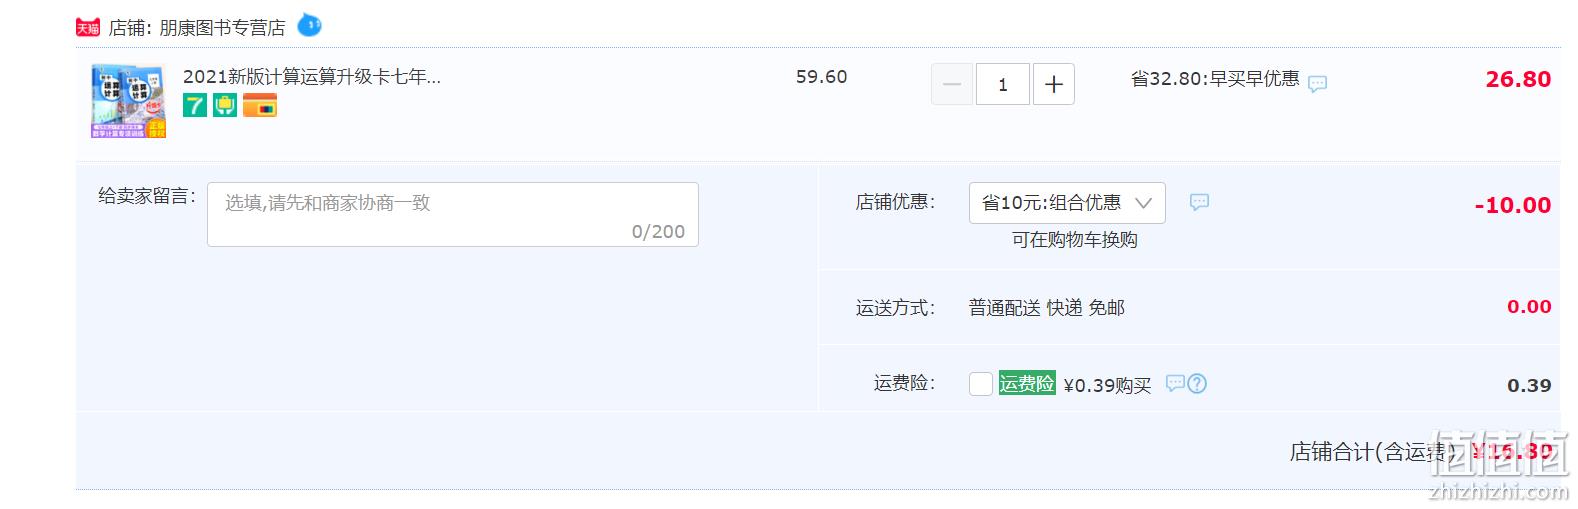
Task: Click comment bubble icon beside ¥0.39购买
Action: [x=1176, y=383]
